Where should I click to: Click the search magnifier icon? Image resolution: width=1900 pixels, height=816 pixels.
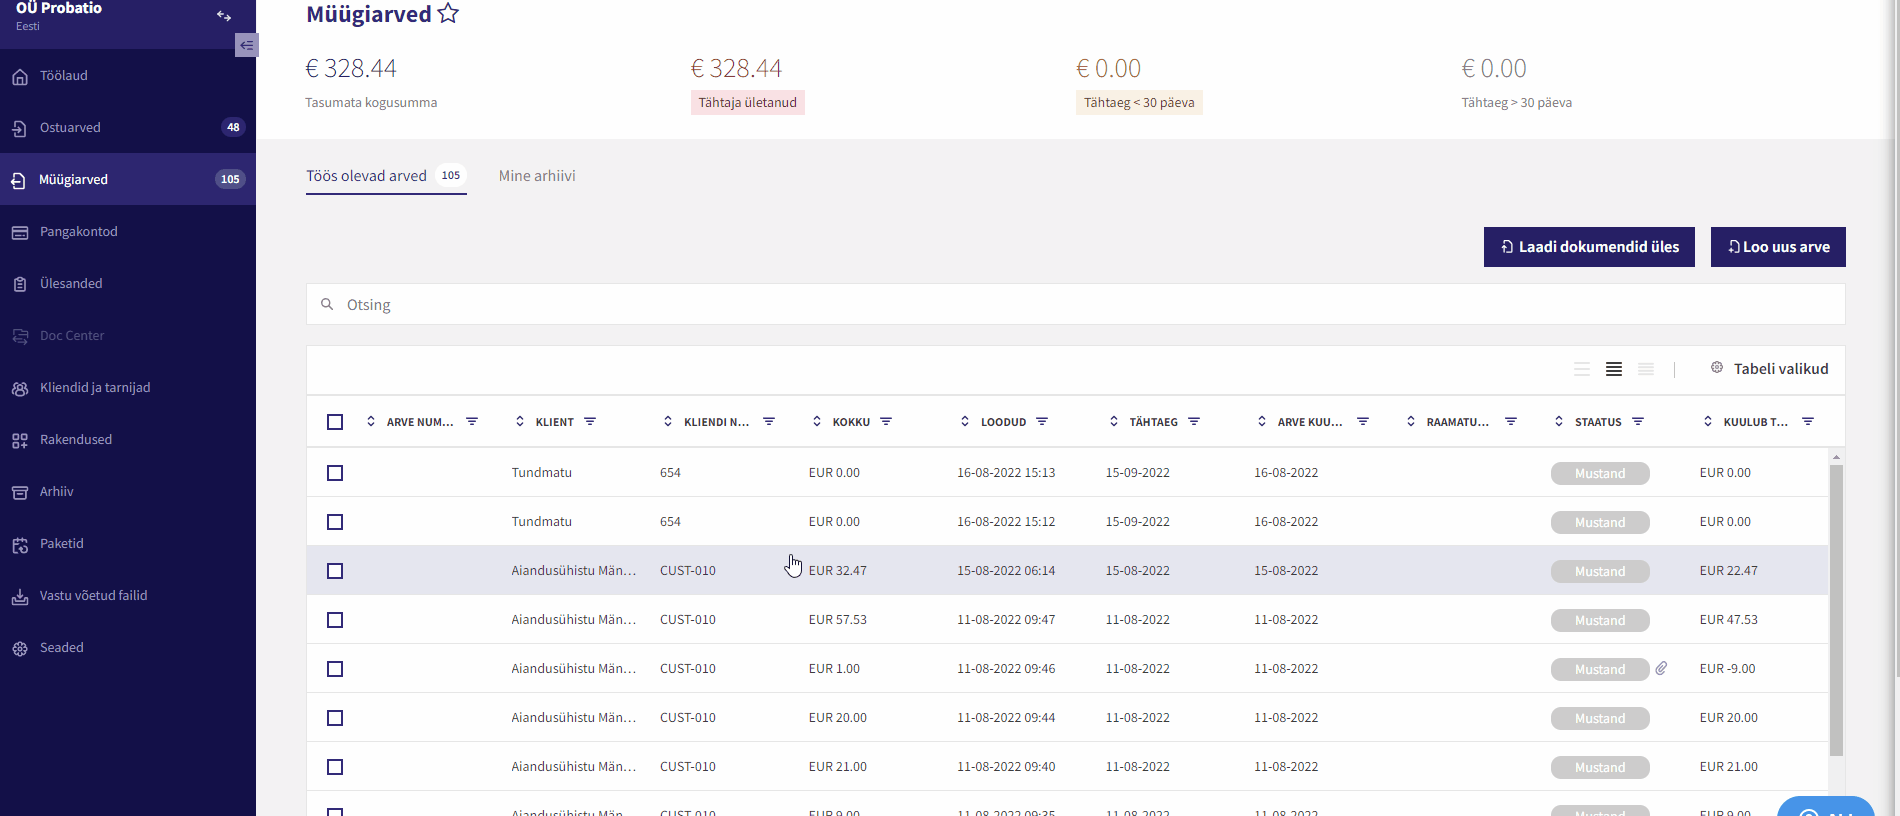[x=327, y=304]
